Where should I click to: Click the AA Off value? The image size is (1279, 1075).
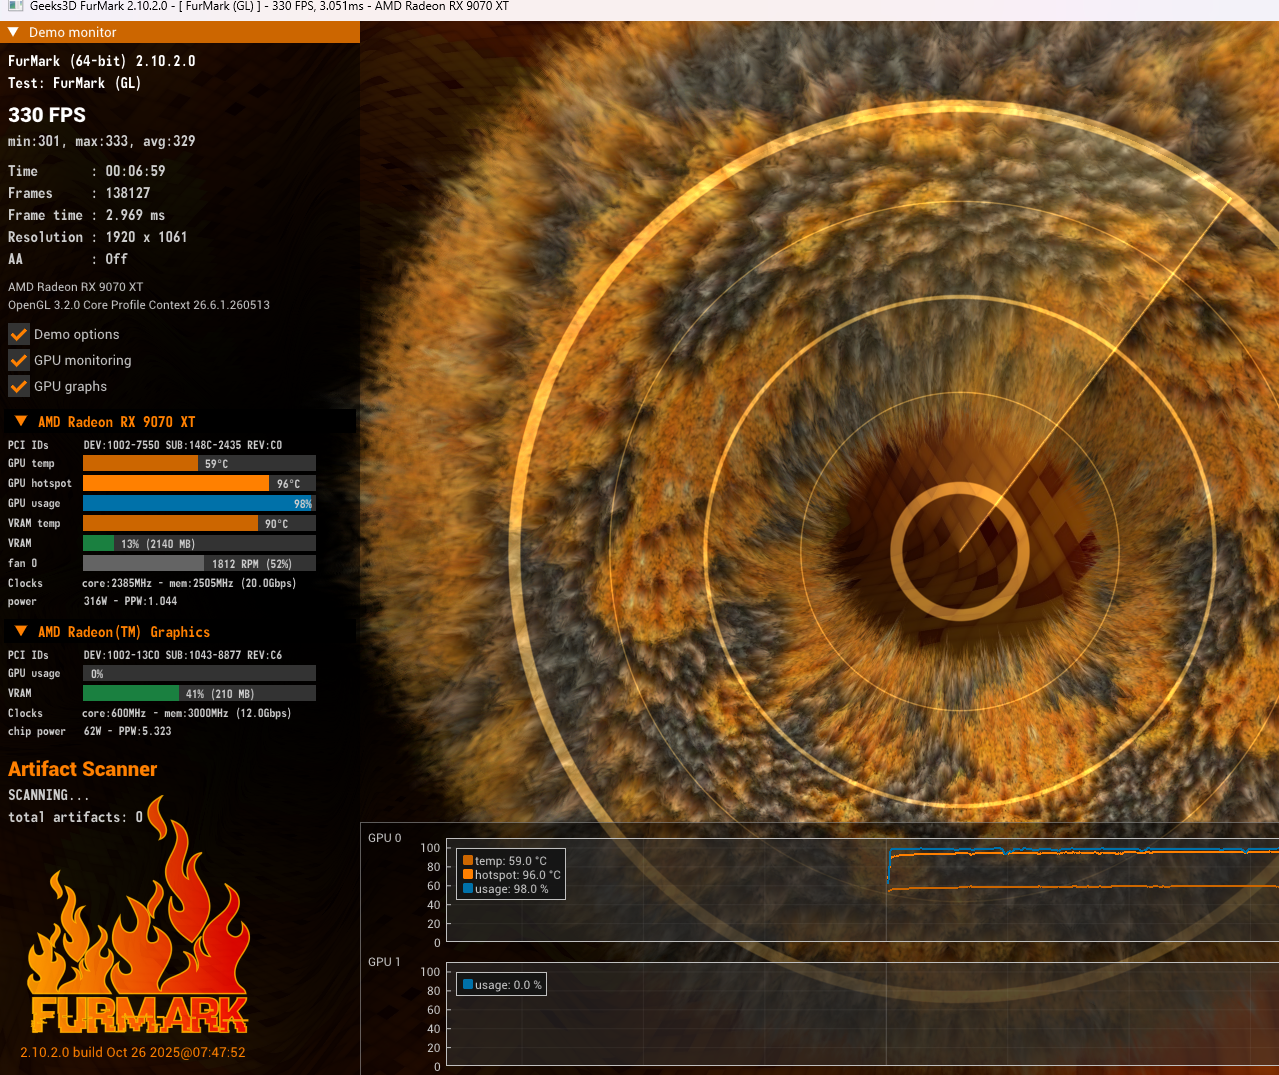tap(117, 259)
